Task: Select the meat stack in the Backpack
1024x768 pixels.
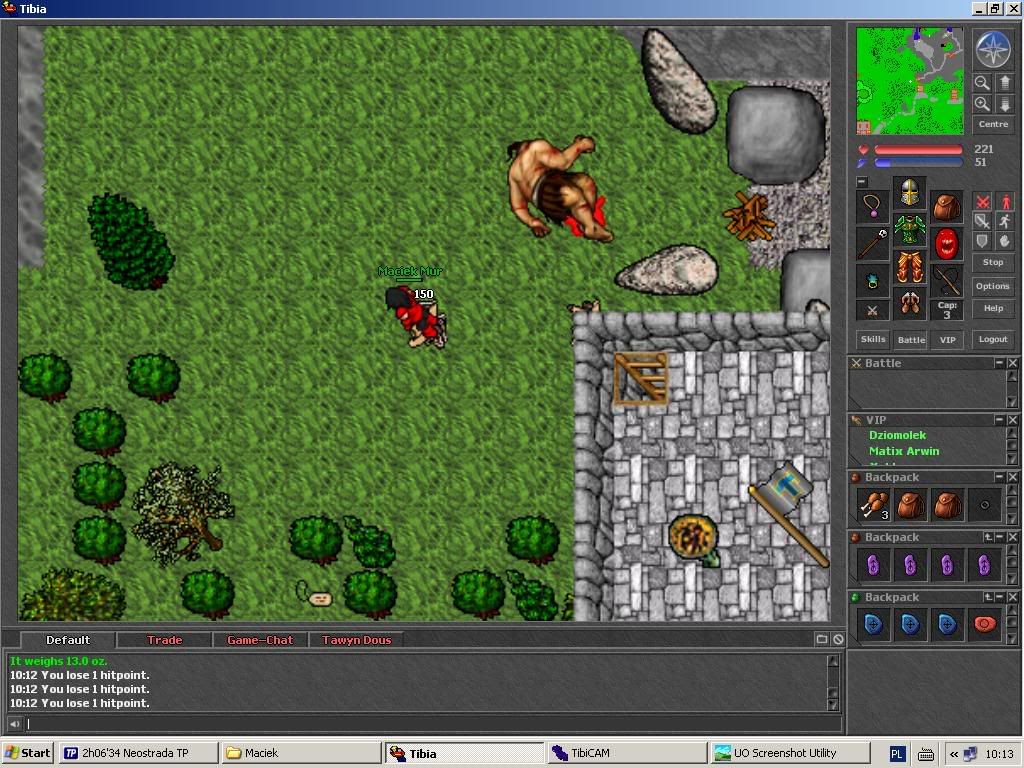Action: [873, 505]
